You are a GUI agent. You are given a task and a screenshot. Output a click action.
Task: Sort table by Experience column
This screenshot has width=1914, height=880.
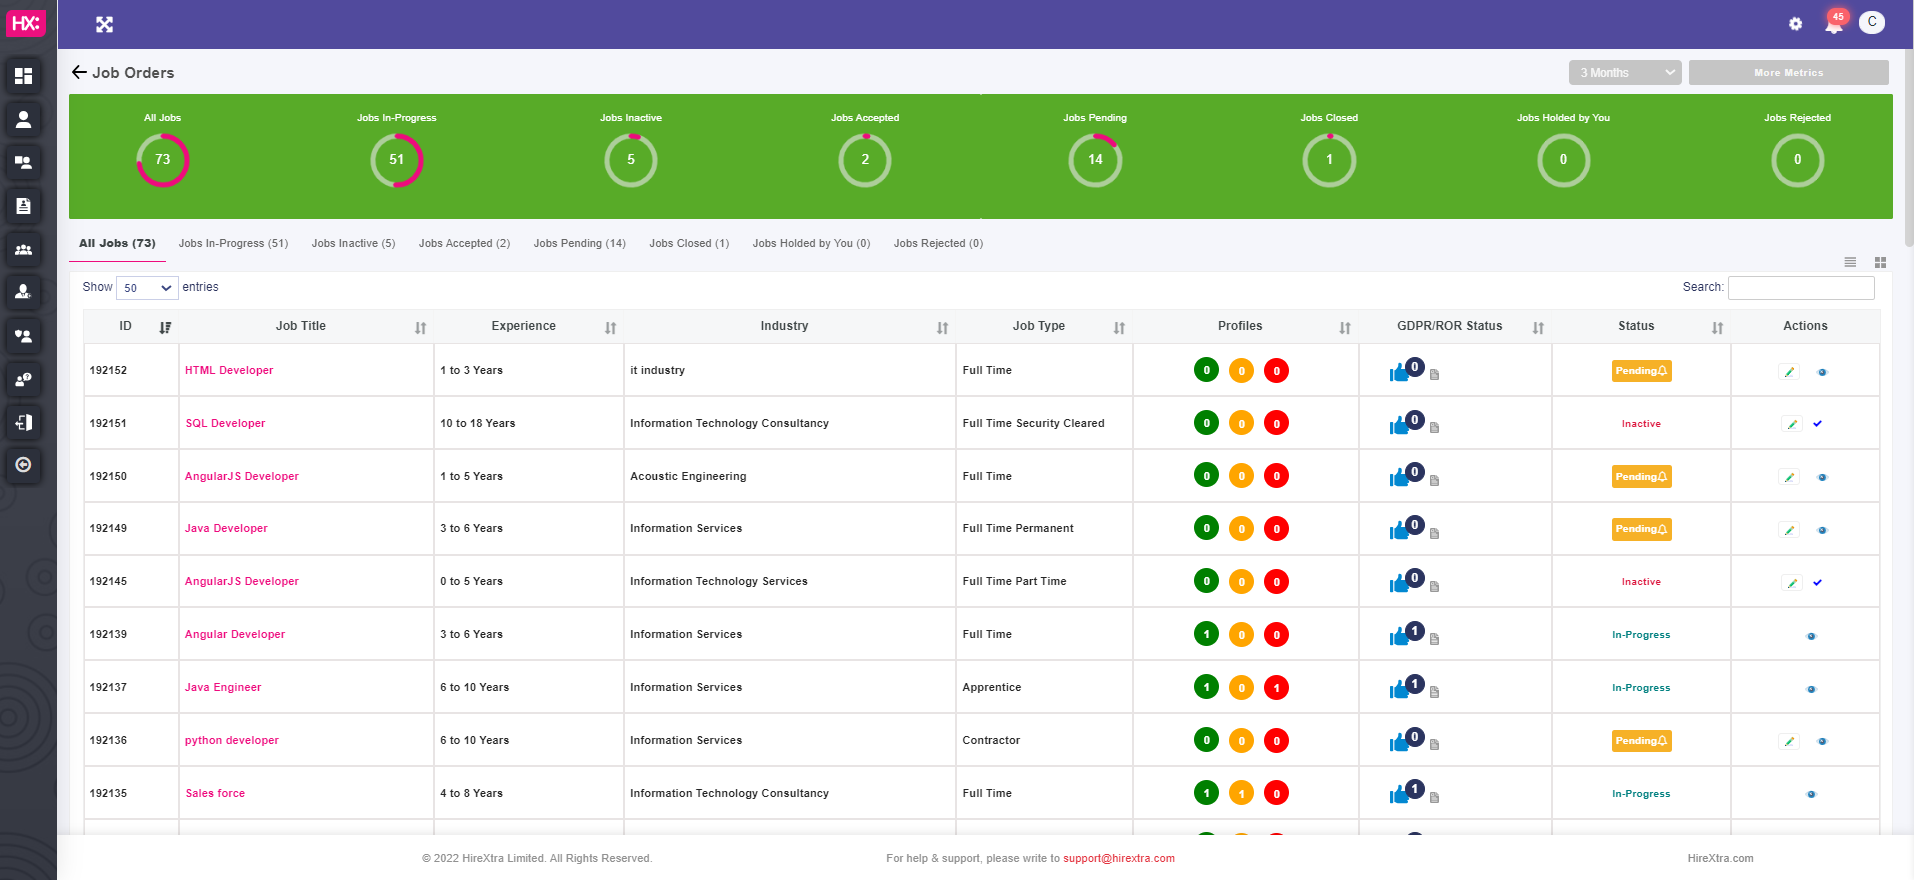tap(611, 327)
